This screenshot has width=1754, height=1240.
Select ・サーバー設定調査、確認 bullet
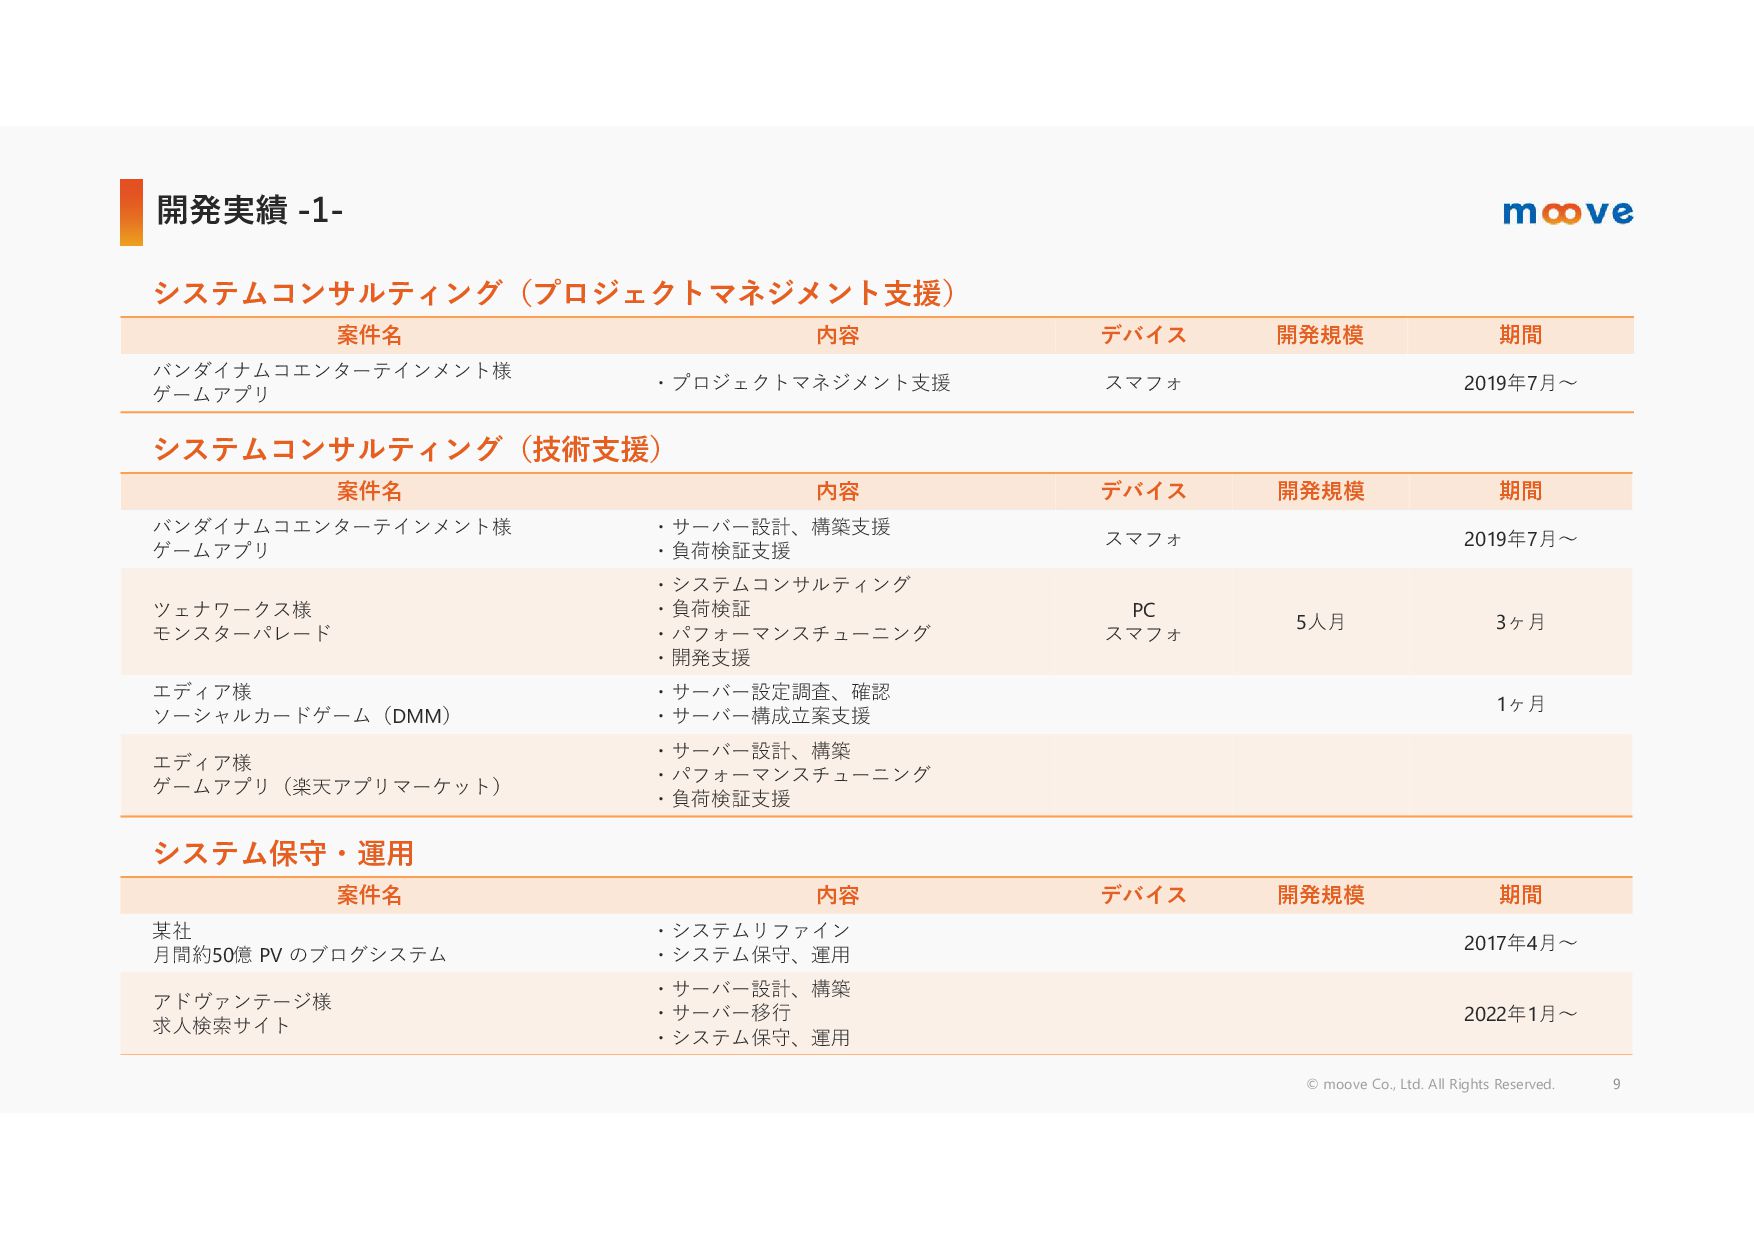point(773,692)
